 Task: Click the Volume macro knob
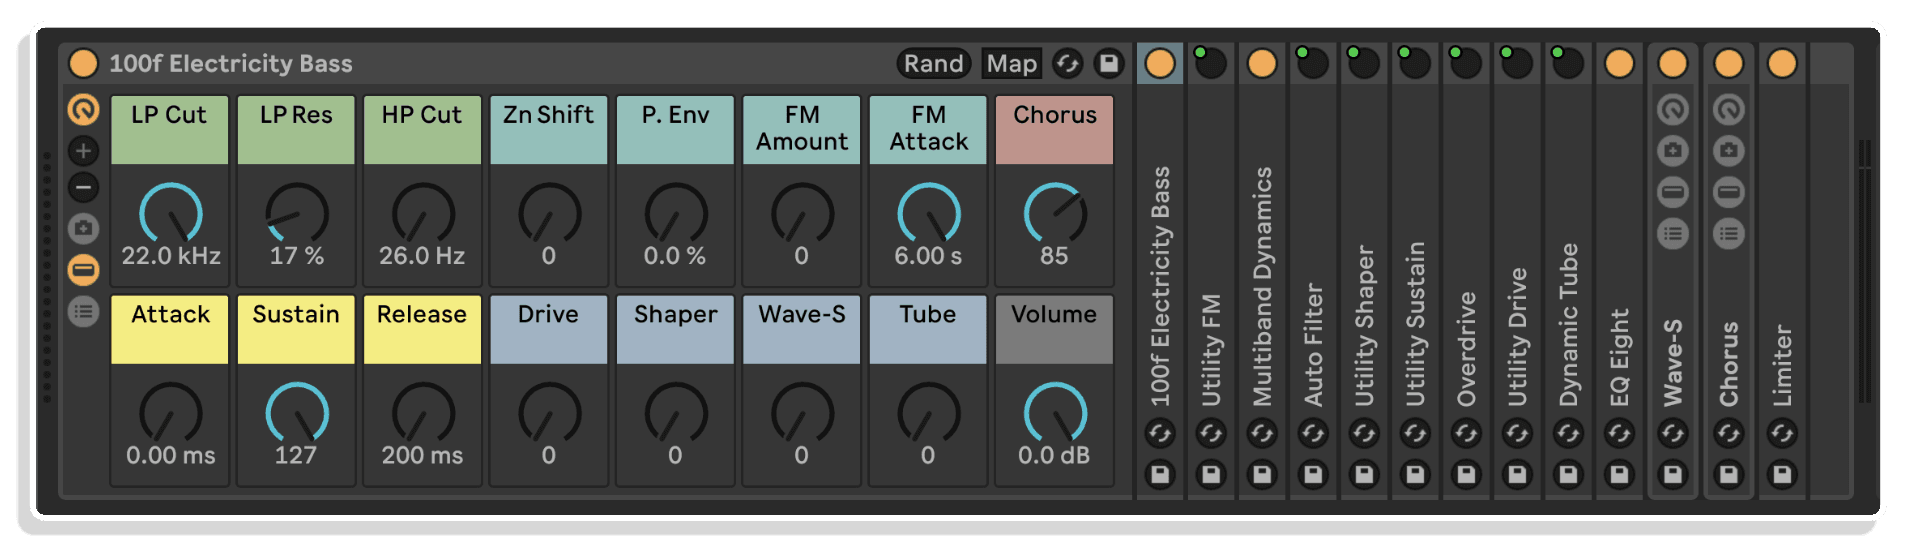1055,413
